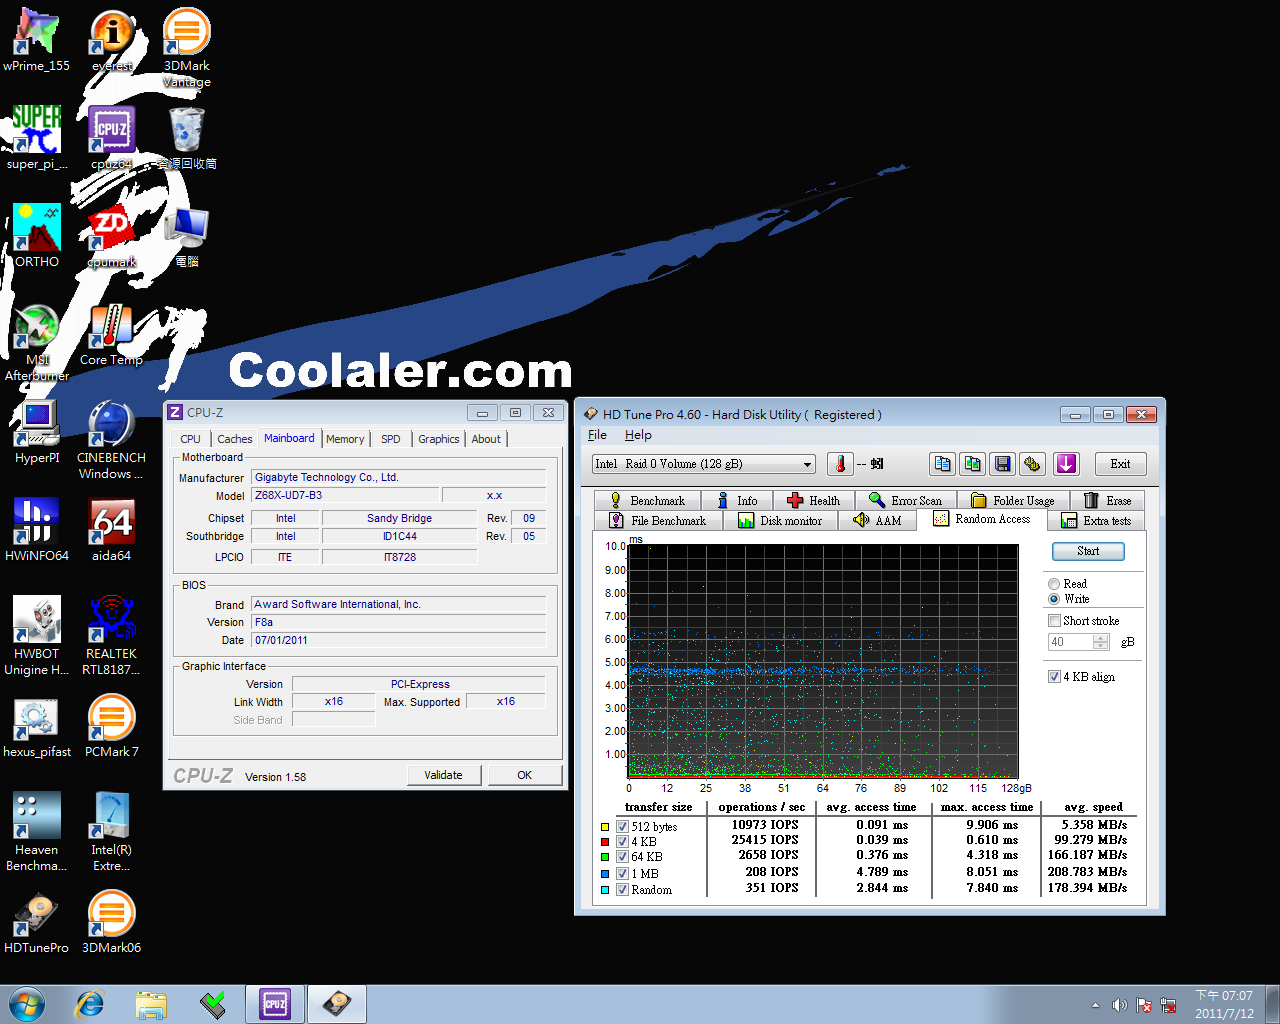1280x1024 pixels.
Task: Click the Validate button in CPU-Z
Action: point(444,775)
